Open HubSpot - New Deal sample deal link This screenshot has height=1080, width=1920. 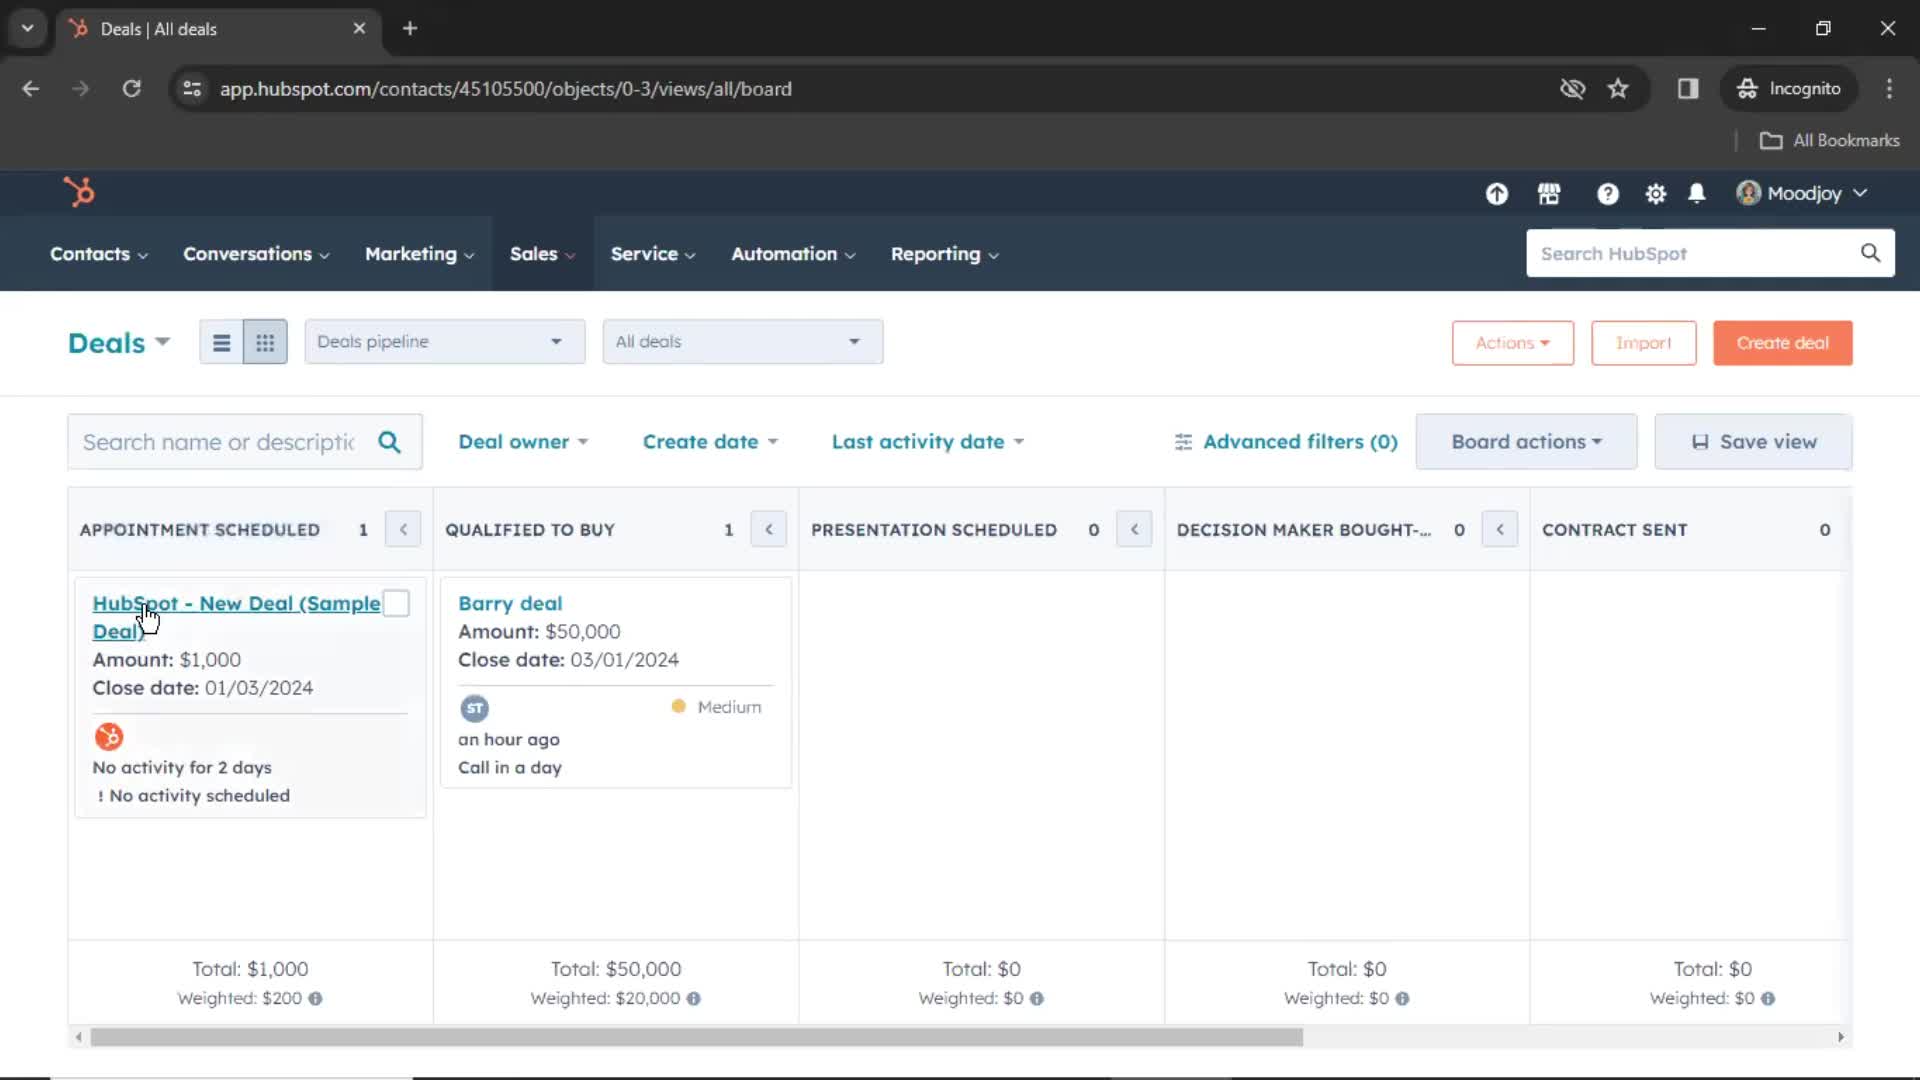[x=236, y=617]
